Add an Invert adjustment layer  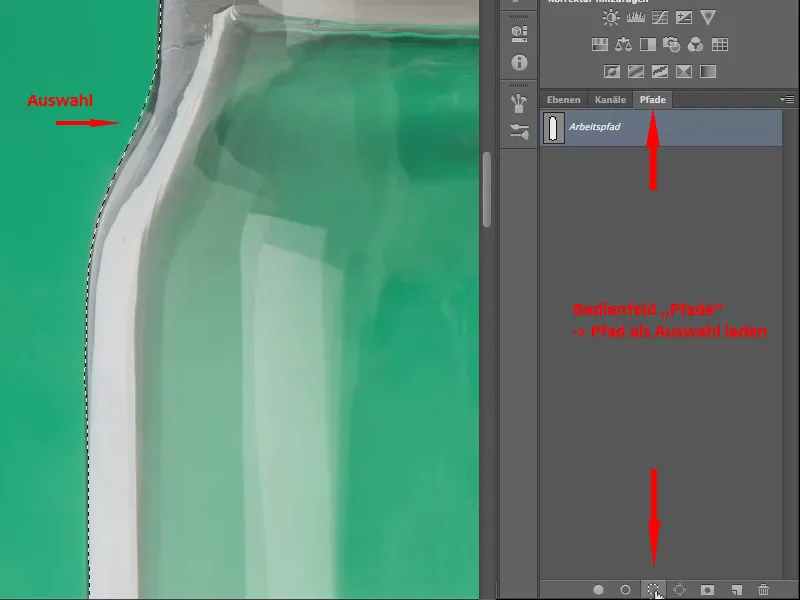[612, 71]
